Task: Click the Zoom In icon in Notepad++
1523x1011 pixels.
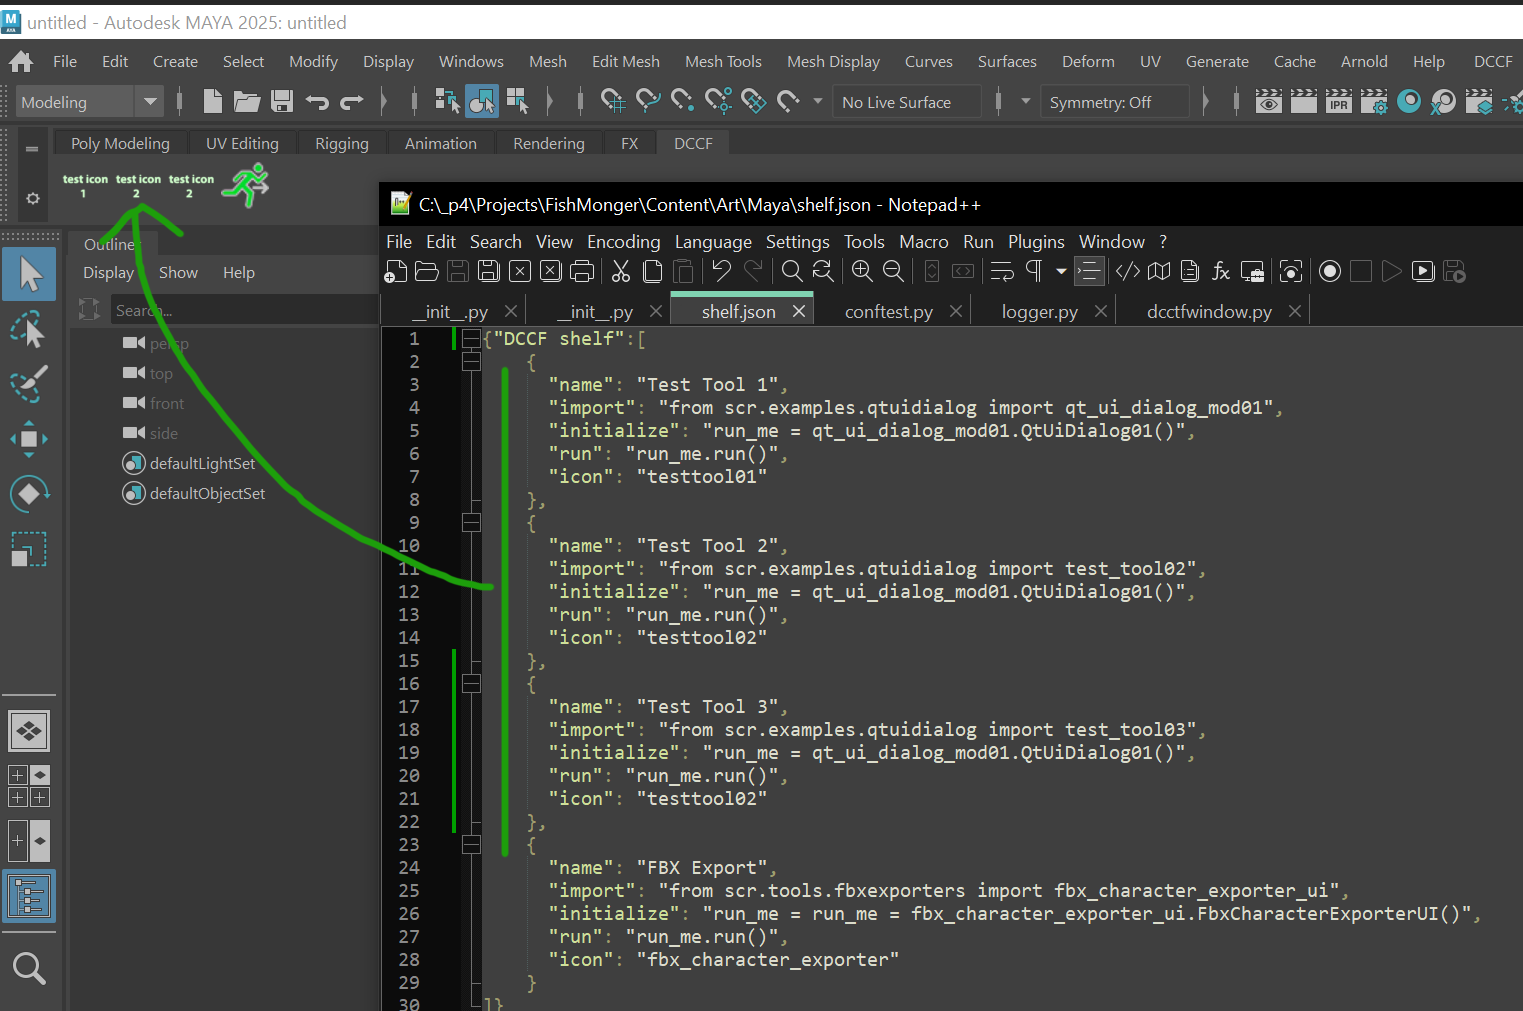Action: click(x=861, y=272)
